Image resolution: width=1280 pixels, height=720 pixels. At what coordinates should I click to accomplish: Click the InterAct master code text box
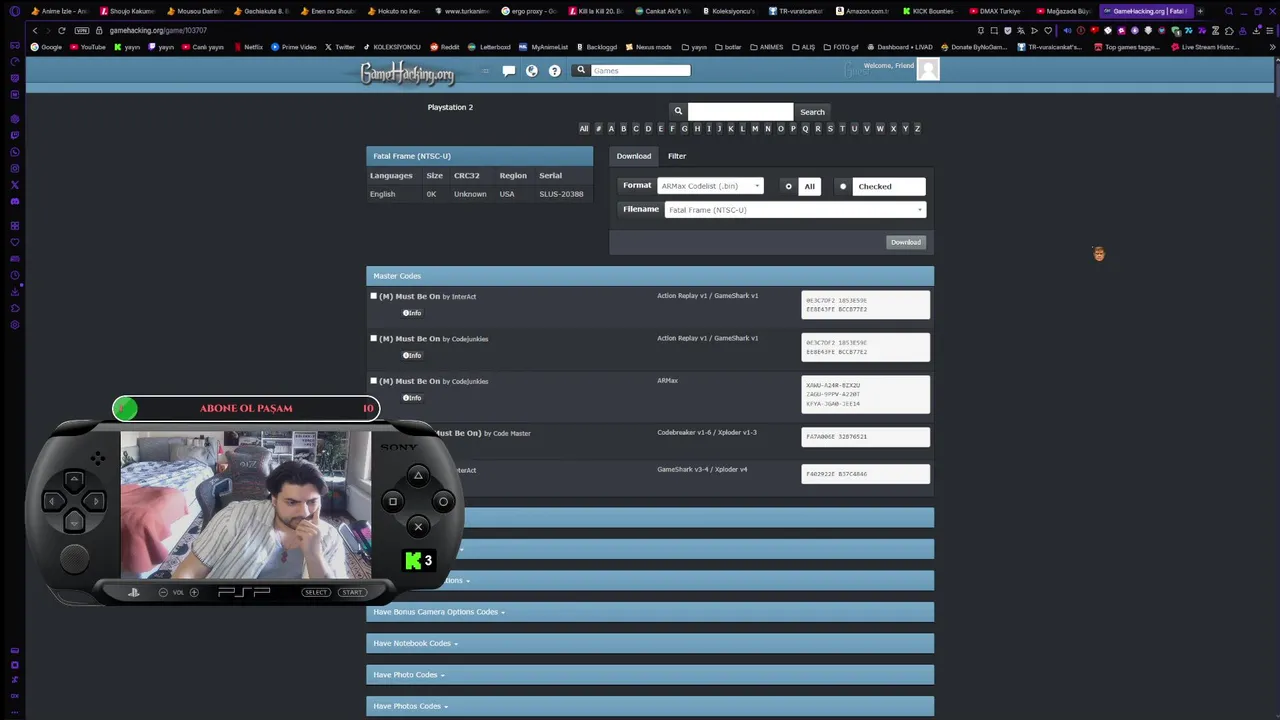[866, 305]
